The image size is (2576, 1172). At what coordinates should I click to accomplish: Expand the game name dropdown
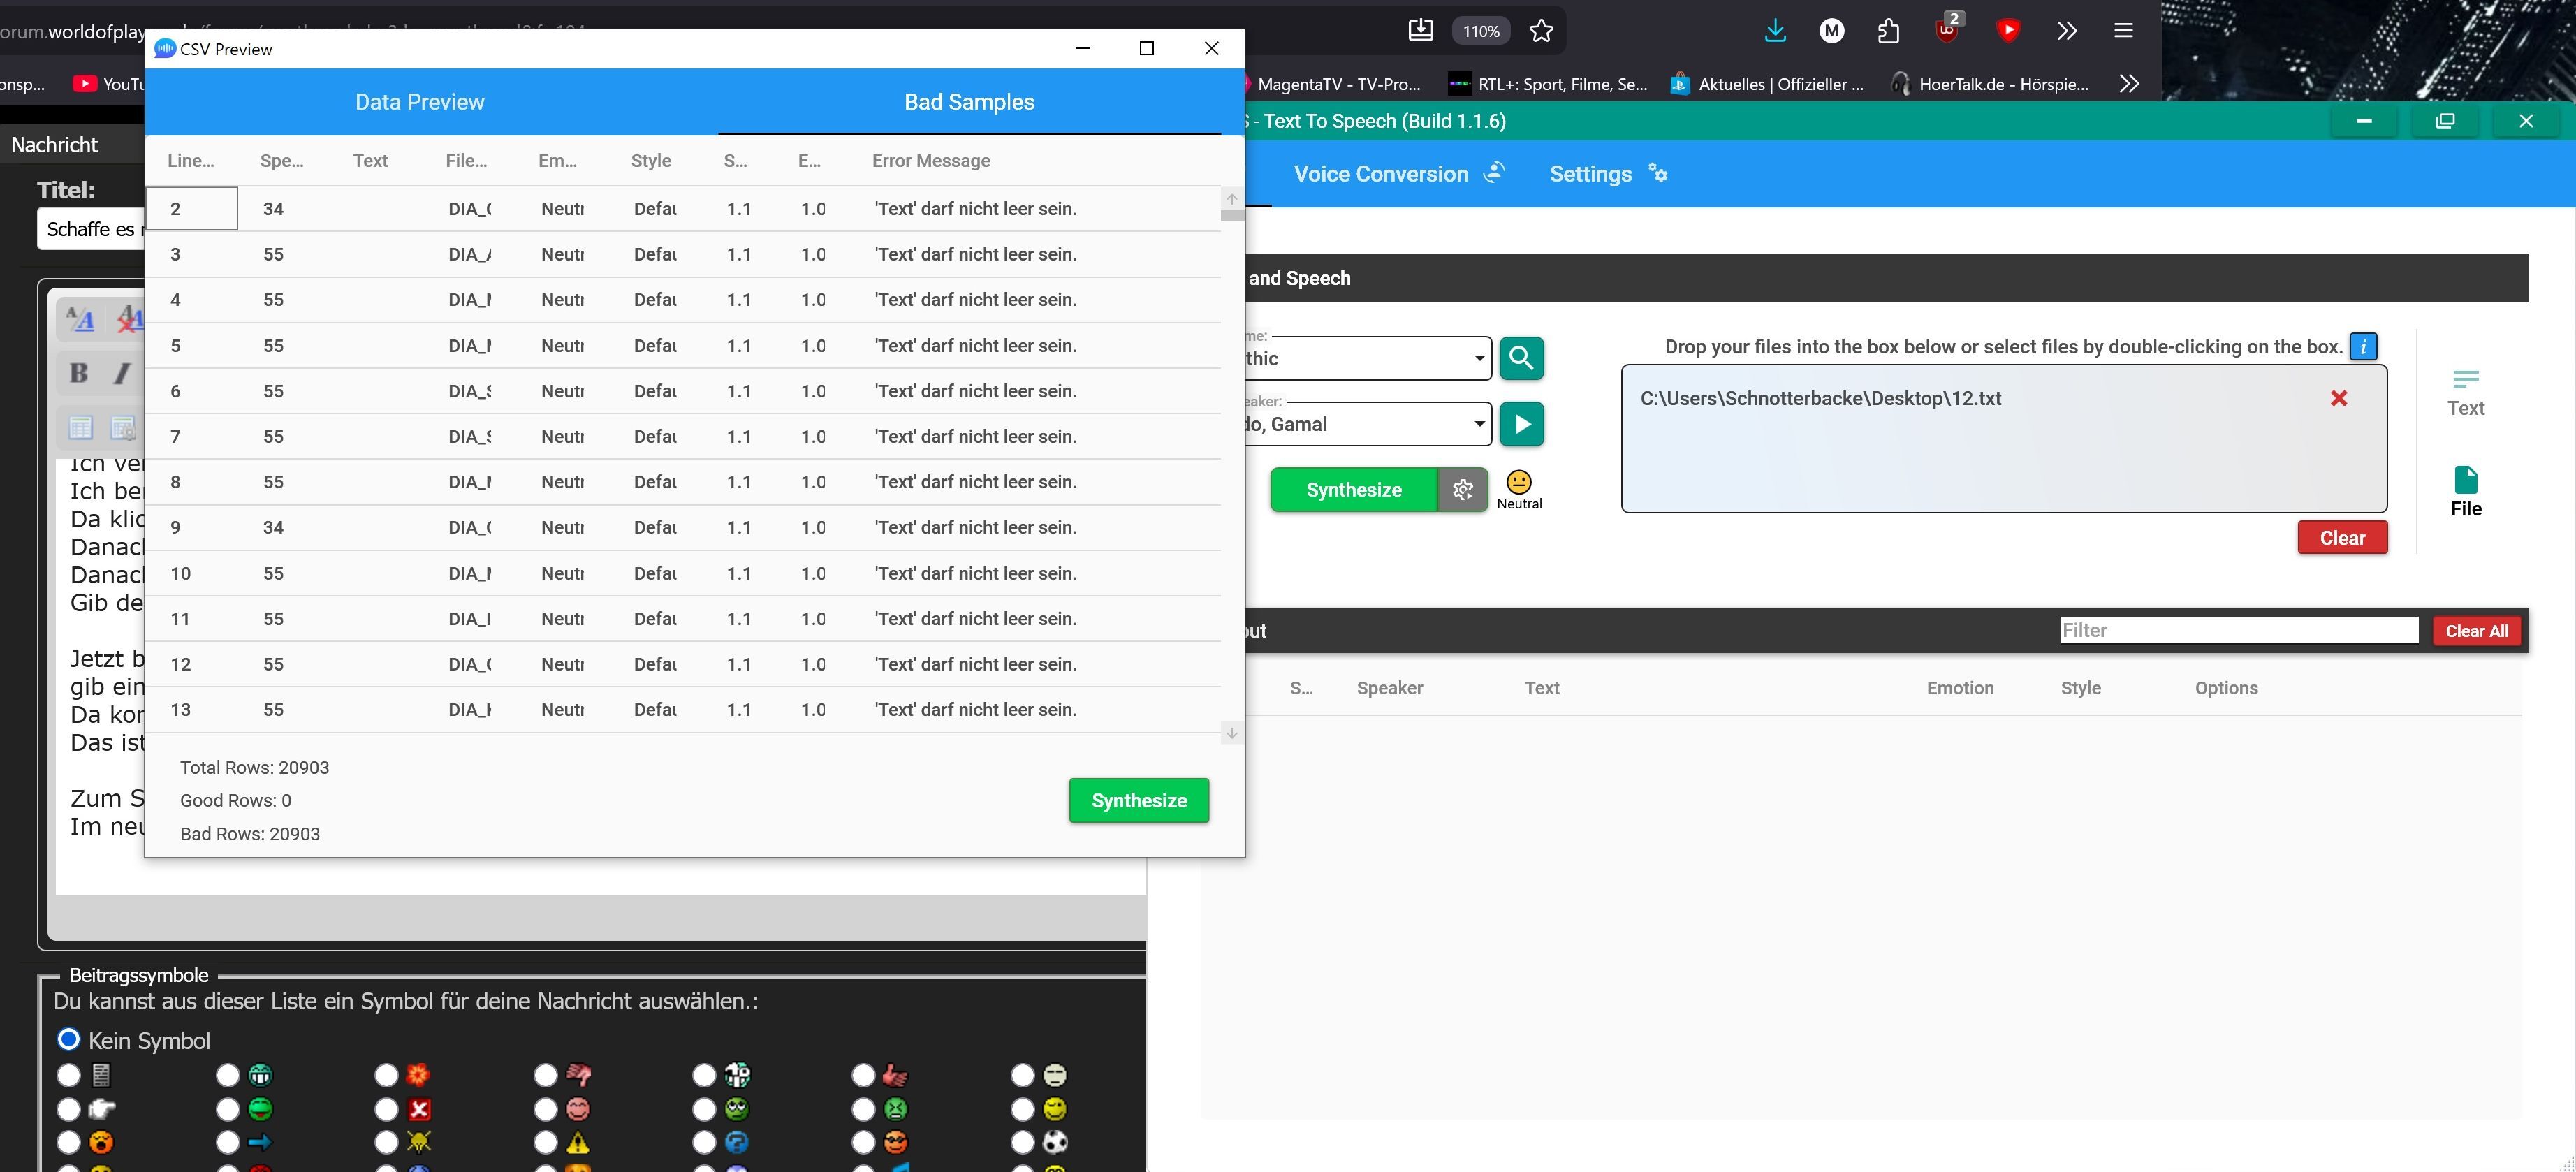1478,358
